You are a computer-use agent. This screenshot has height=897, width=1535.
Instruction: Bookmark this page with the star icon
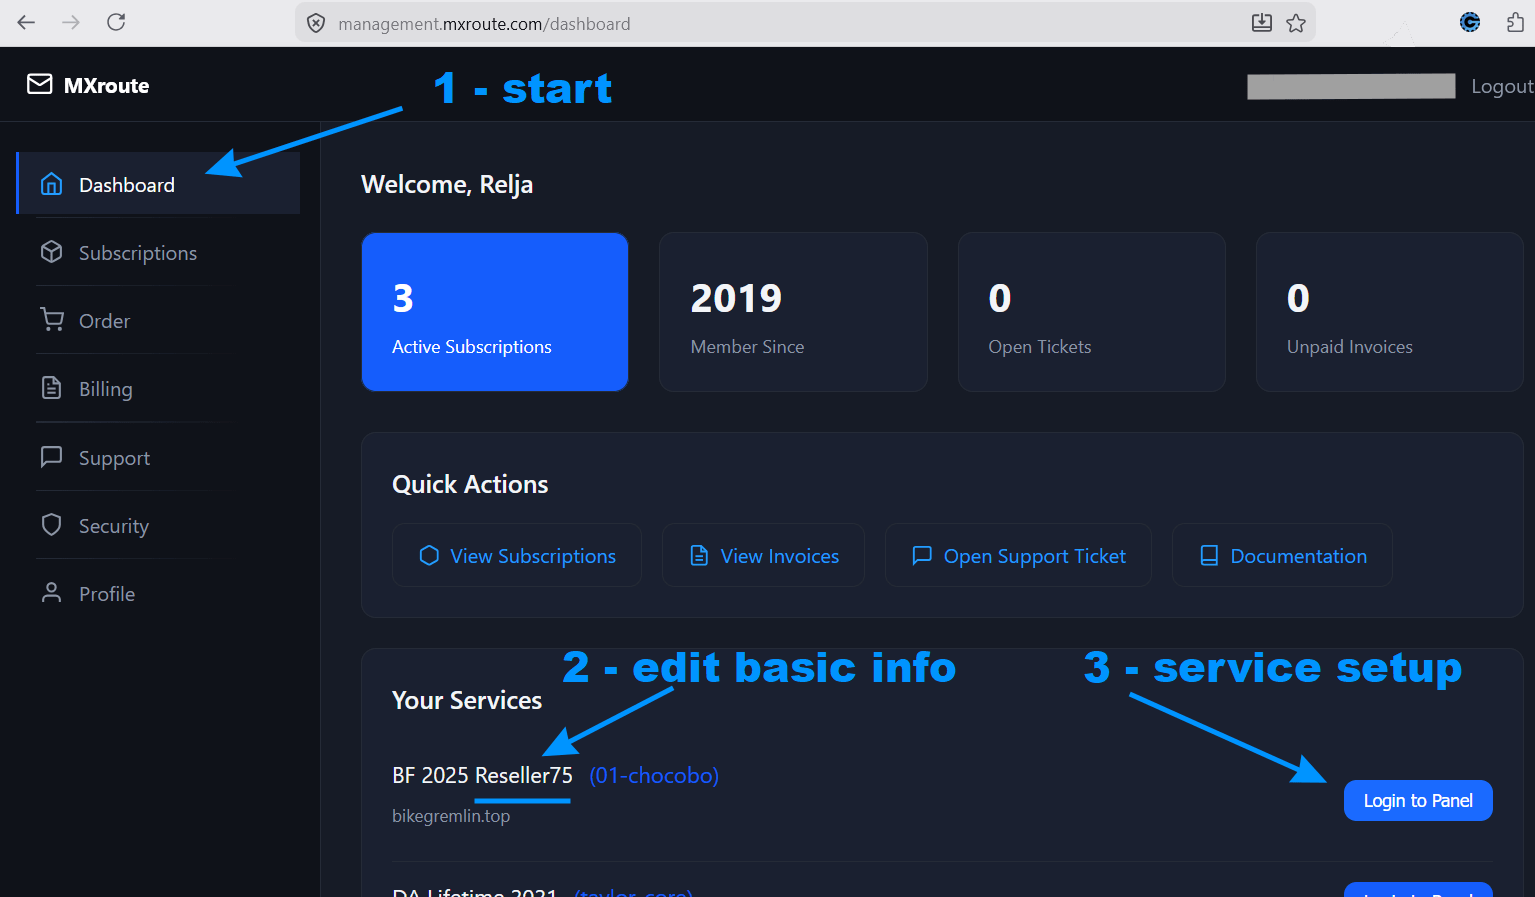[x=1296, y=23]
